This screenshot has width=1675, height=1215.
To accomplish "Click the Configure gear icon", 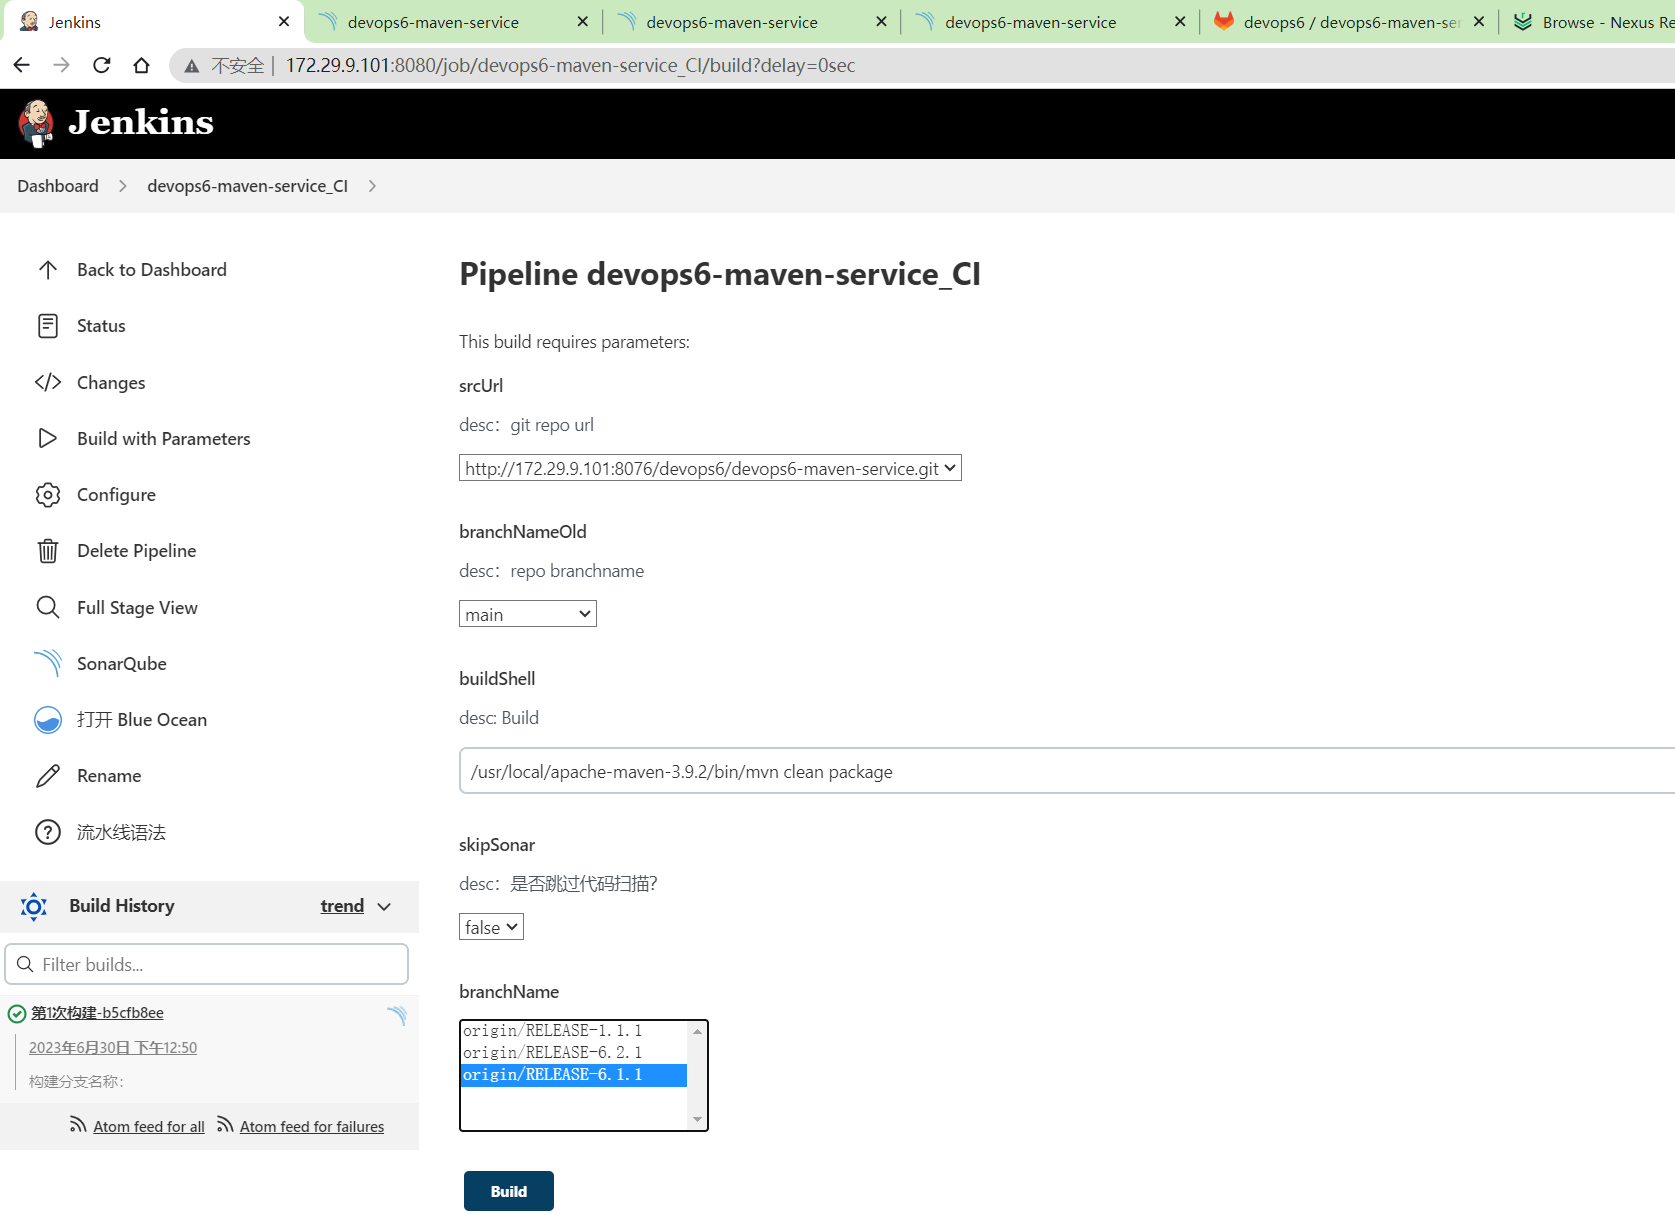I will coord(47,495).
